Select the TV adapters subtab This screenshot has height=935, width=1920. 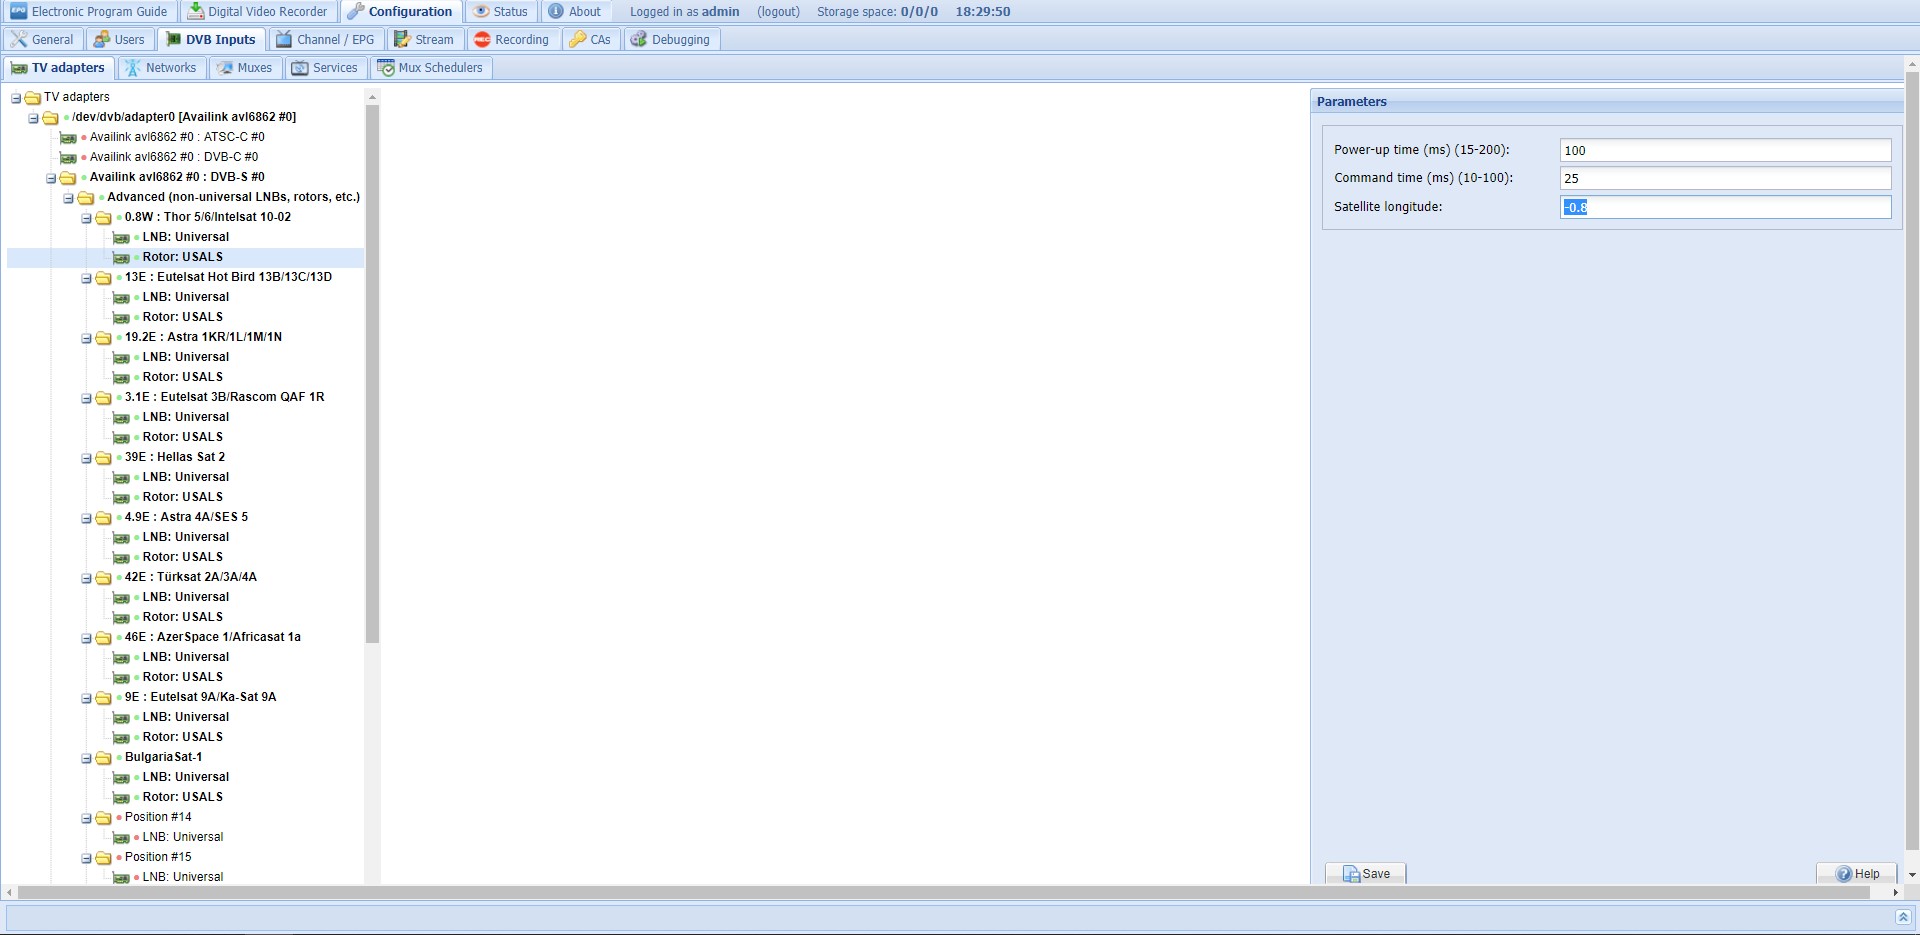click(58, 68)
